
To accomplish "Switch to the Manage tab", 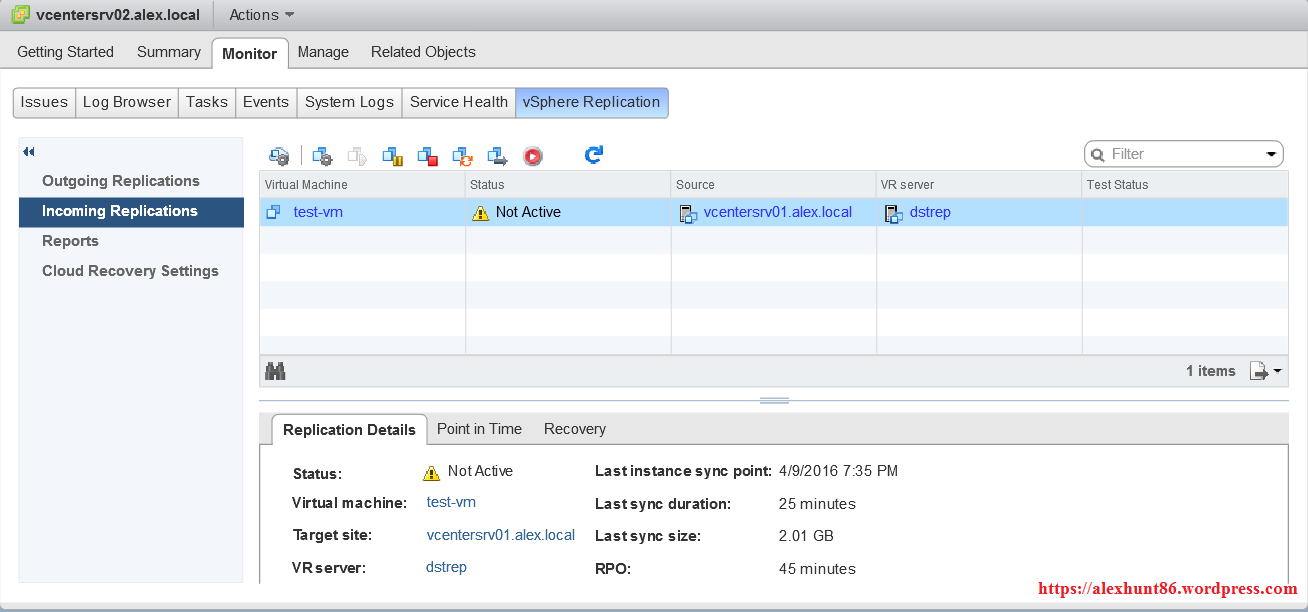I will [323, 52].
